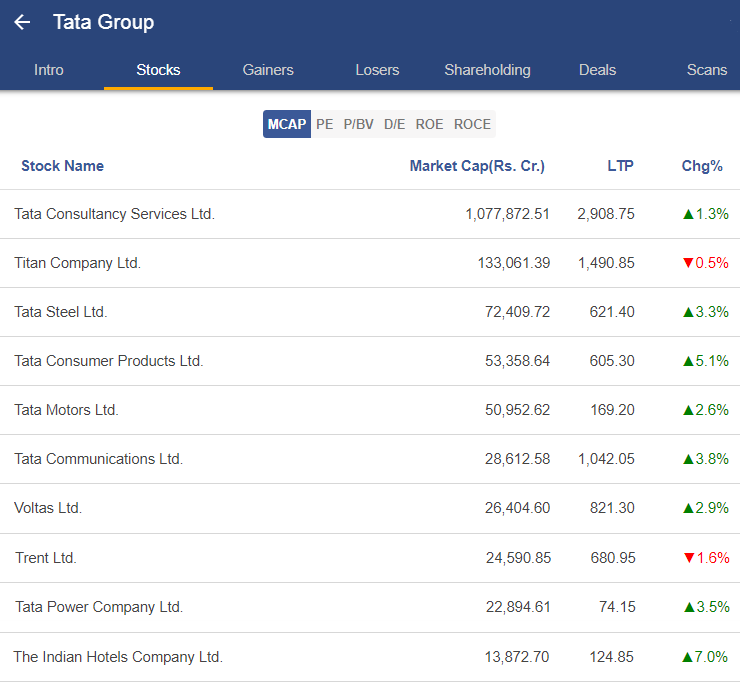Click TCS change of 1.3%
740x682 pixels.
(706, 214)
